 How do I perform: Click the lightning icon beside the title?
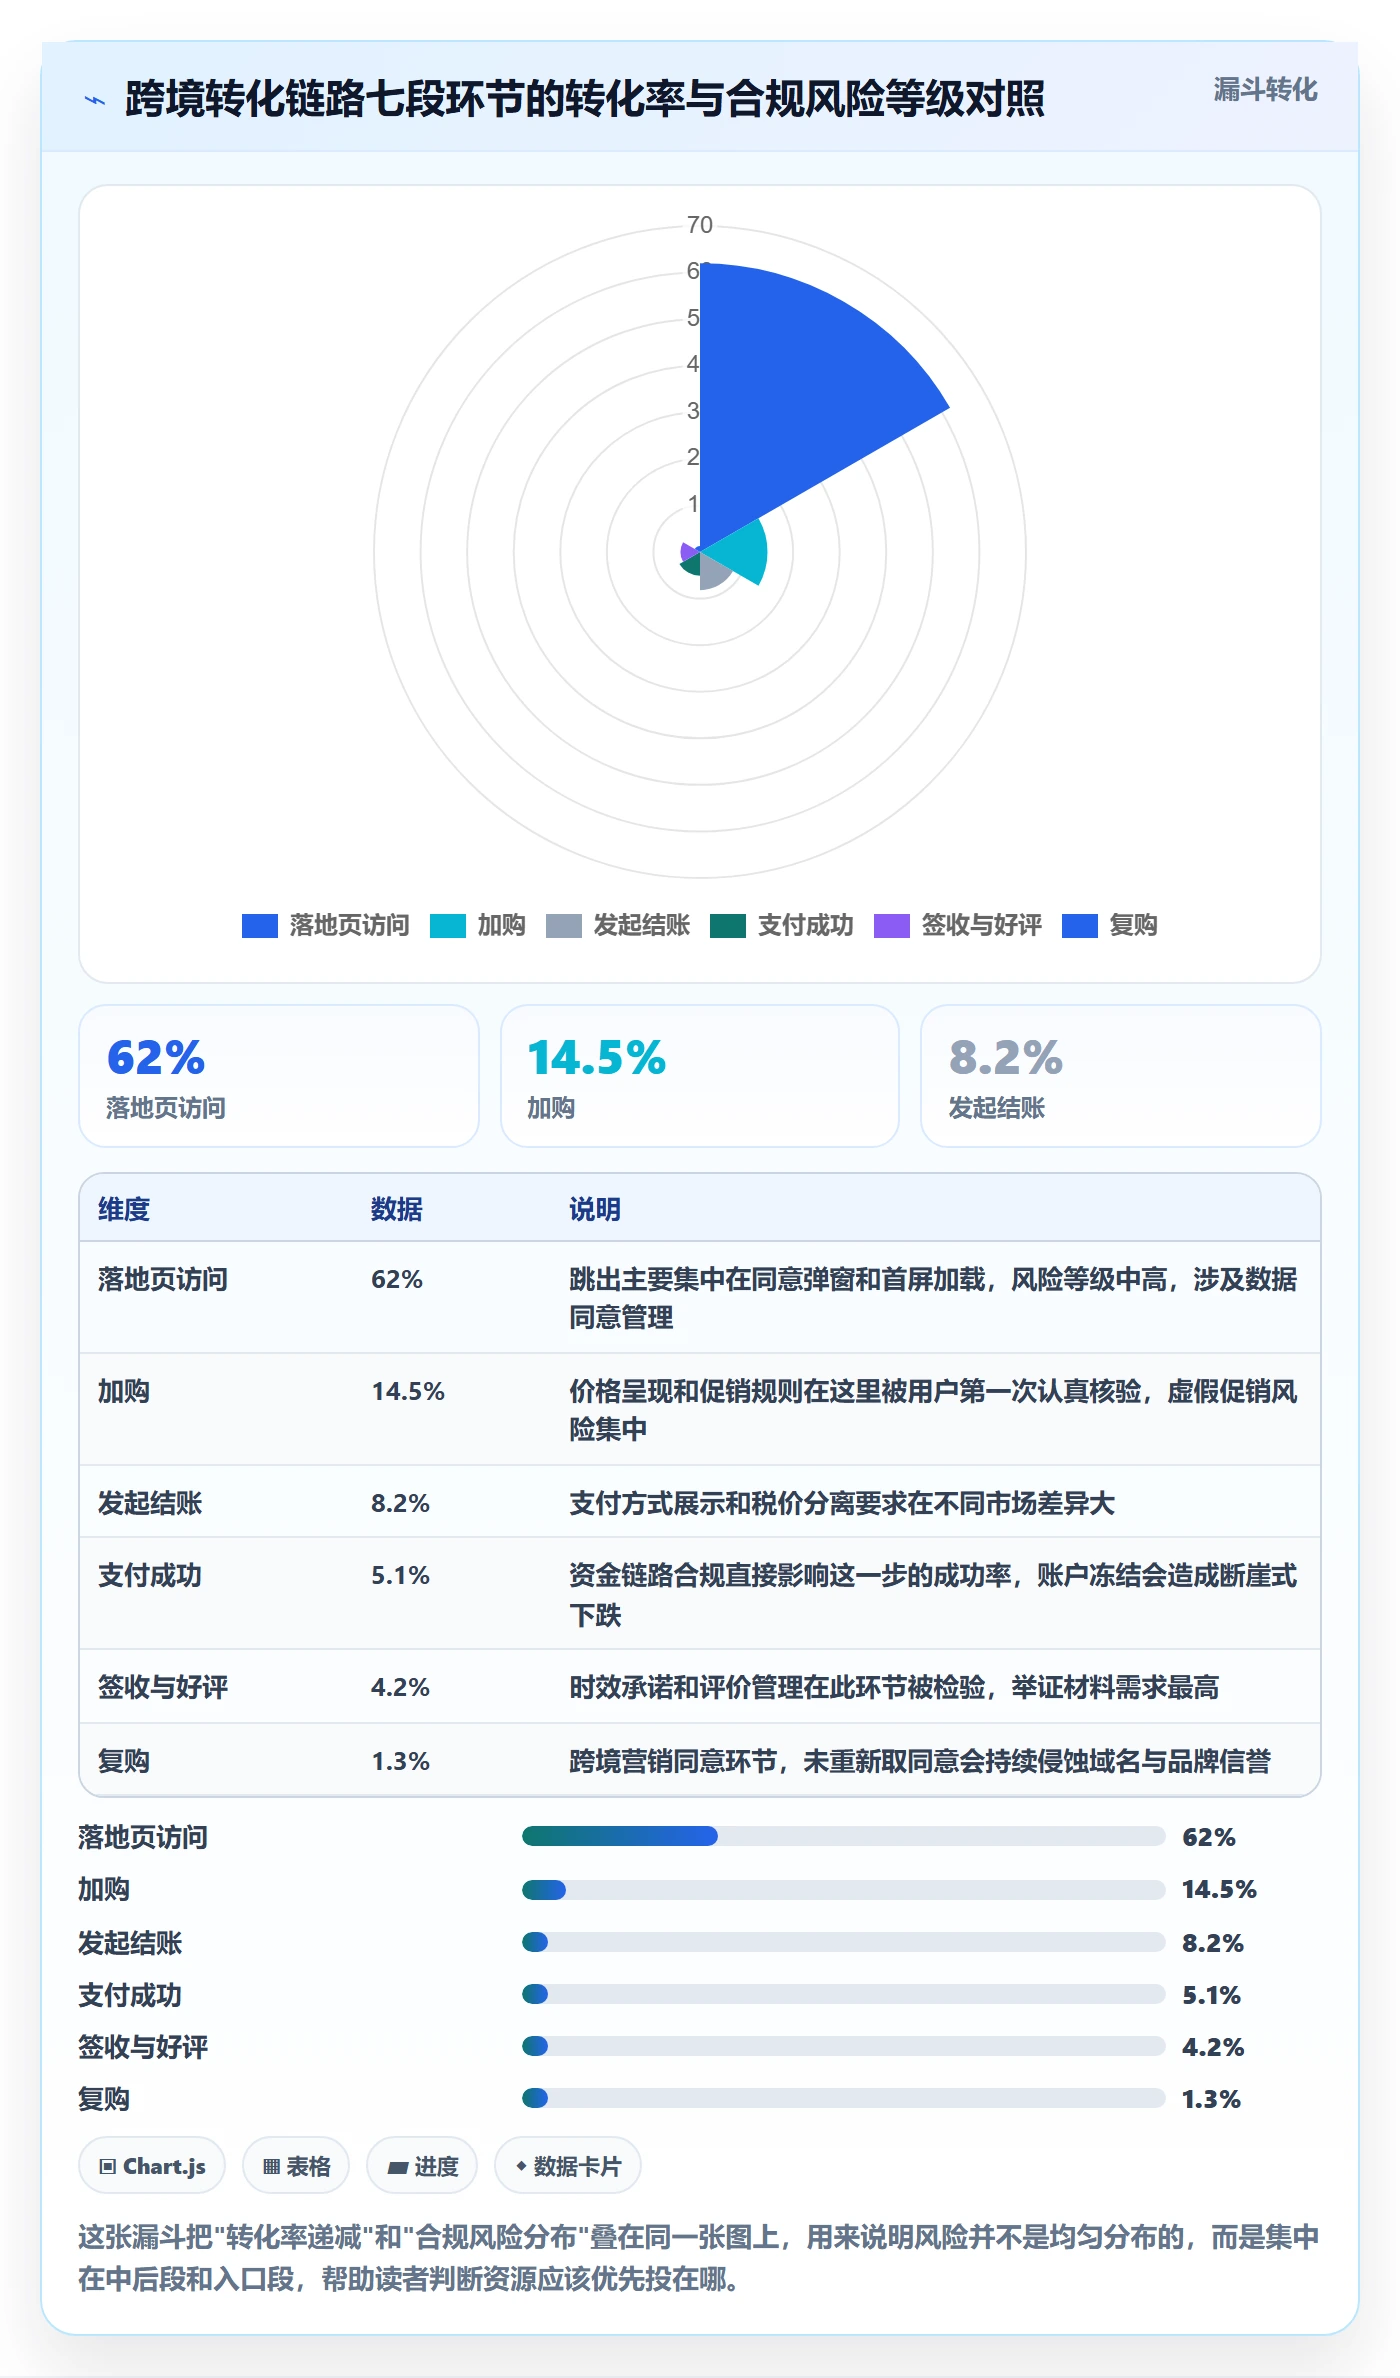point(95,100)
